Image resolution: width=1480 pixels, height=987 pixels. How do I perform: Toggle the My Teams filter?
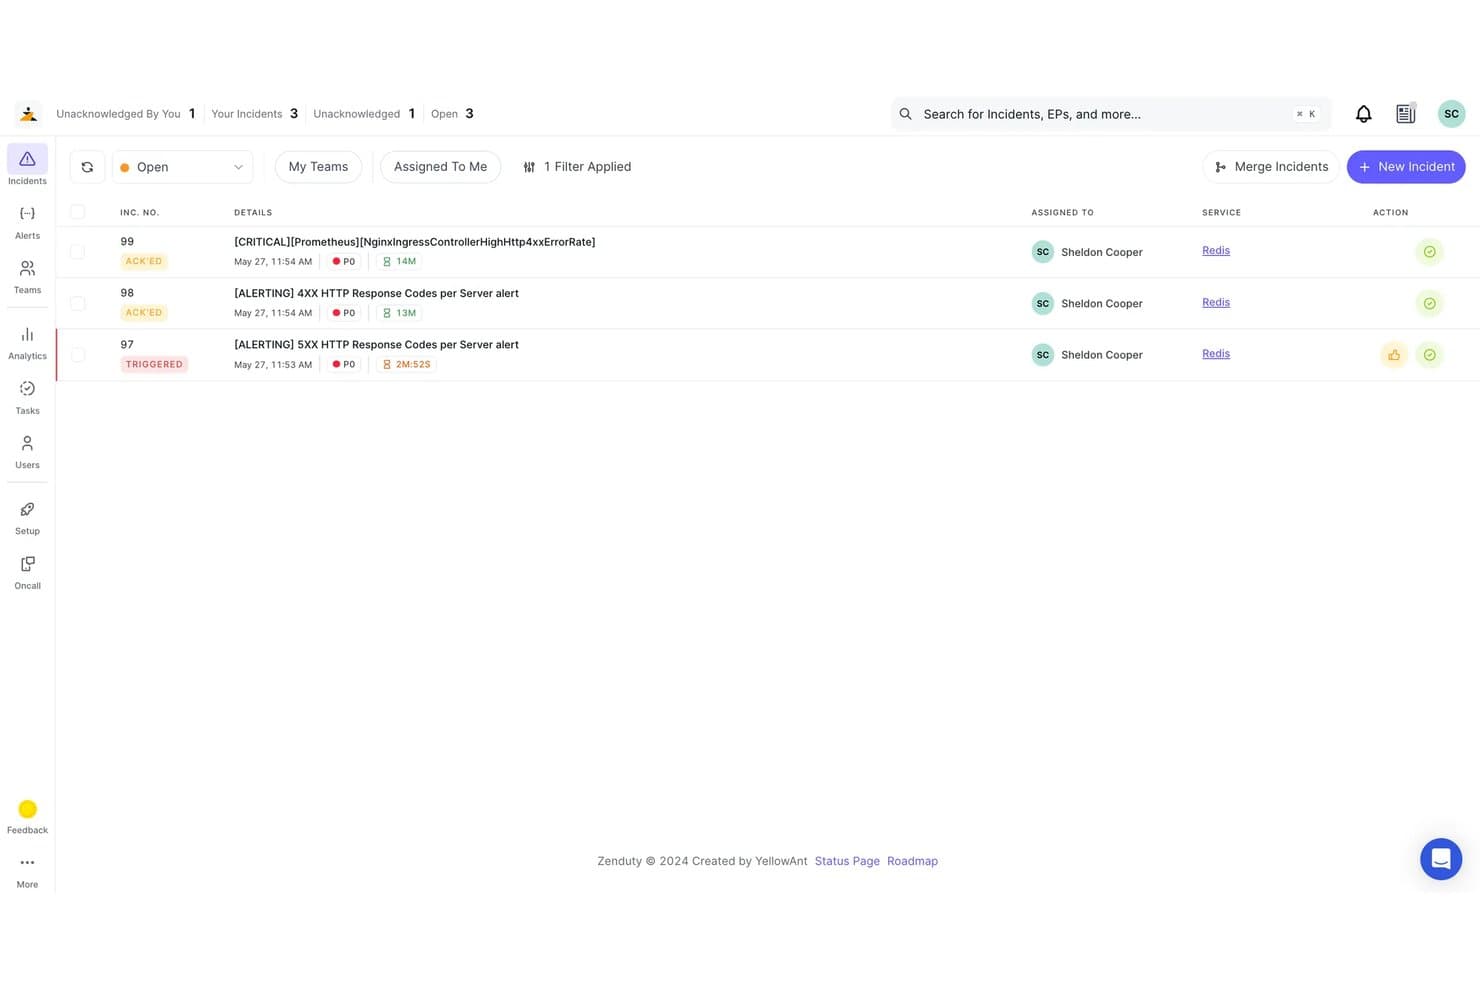pos(318,167)
